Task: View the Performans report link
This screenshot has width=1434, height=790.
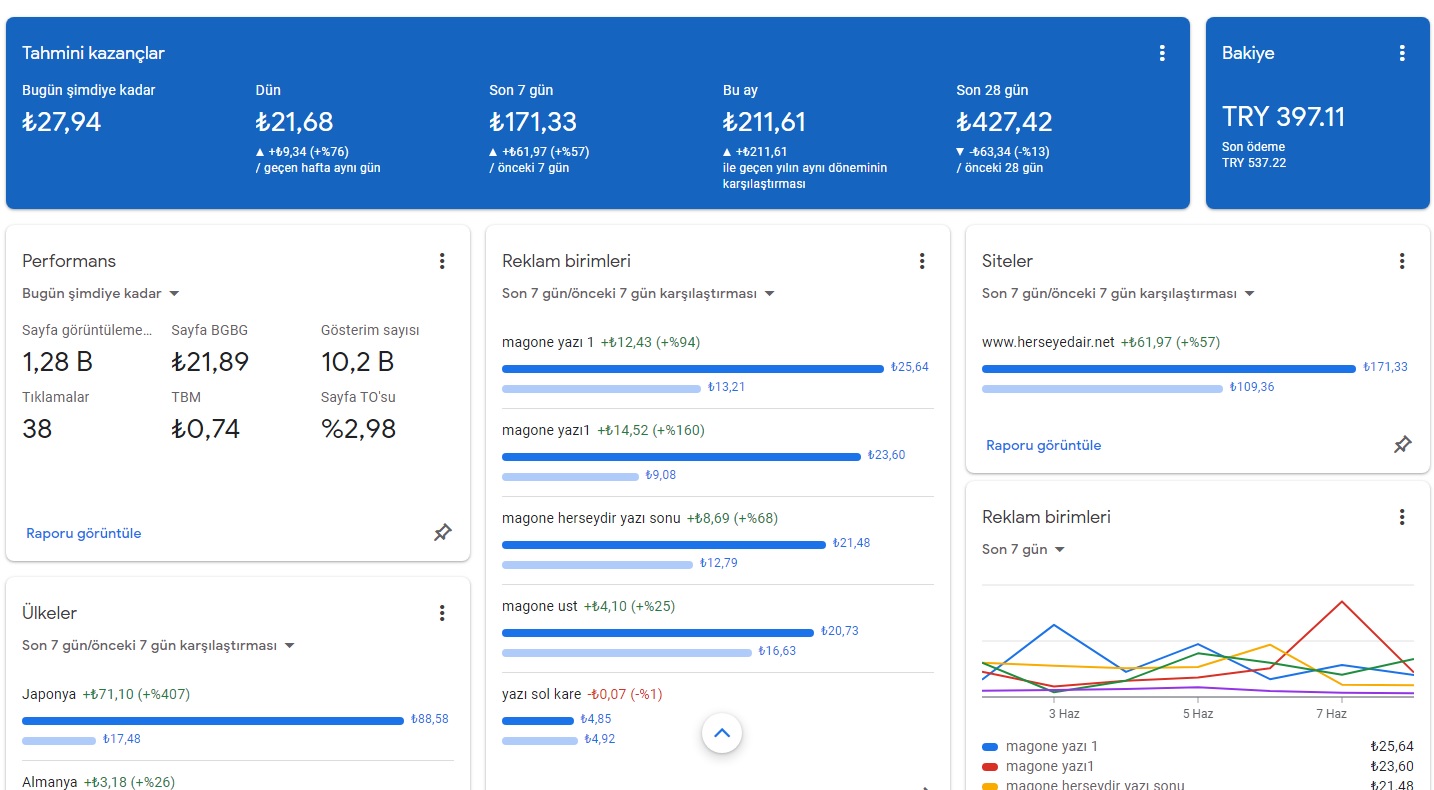Action: (x=84, y=533)
